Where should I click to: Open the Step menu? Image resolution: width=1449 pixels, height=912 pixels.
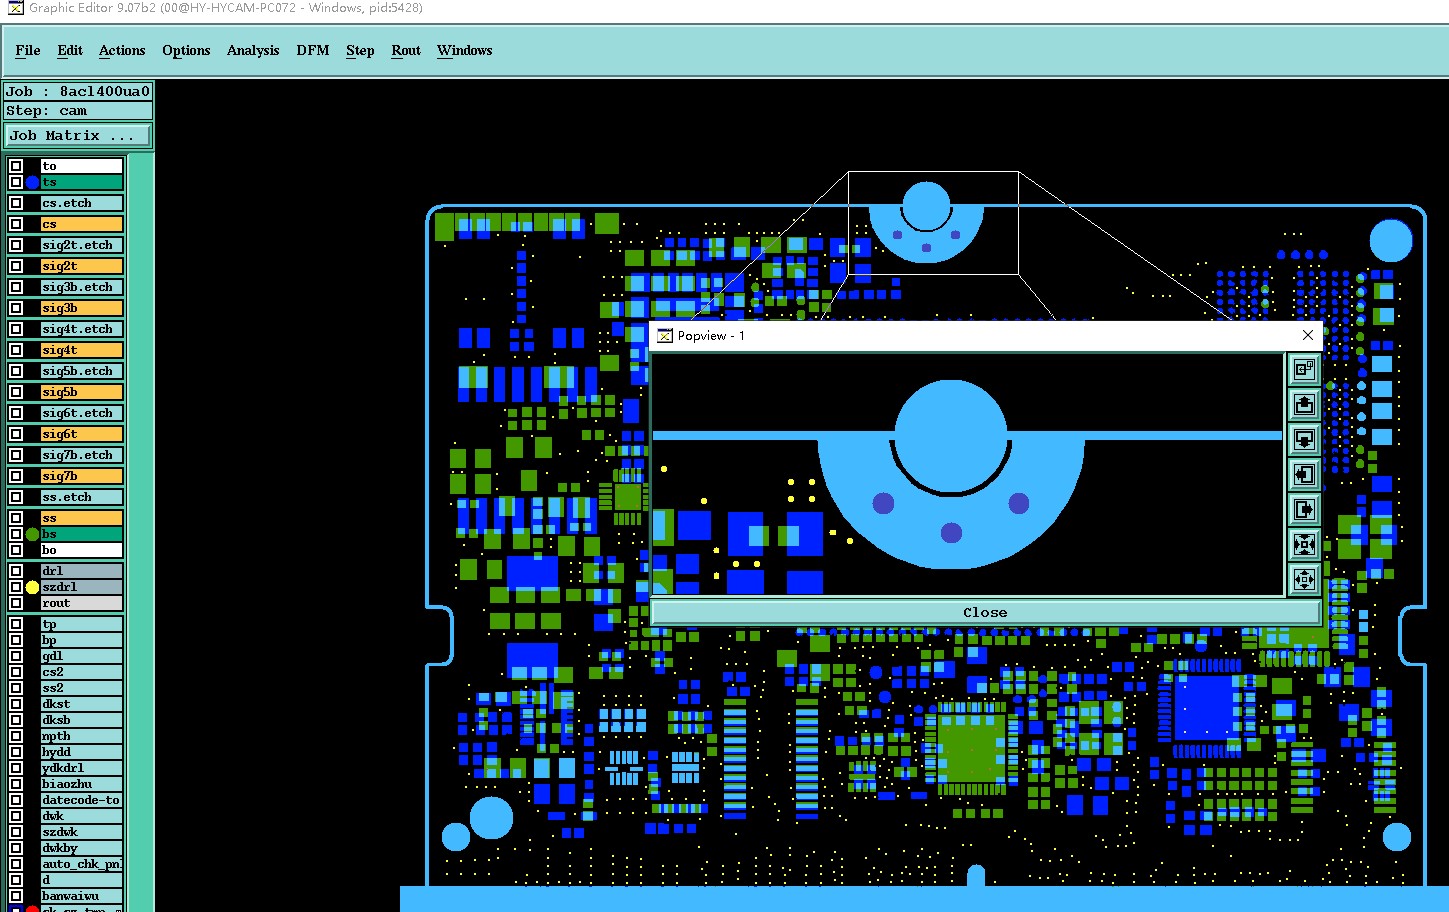[x=360, y=50]
